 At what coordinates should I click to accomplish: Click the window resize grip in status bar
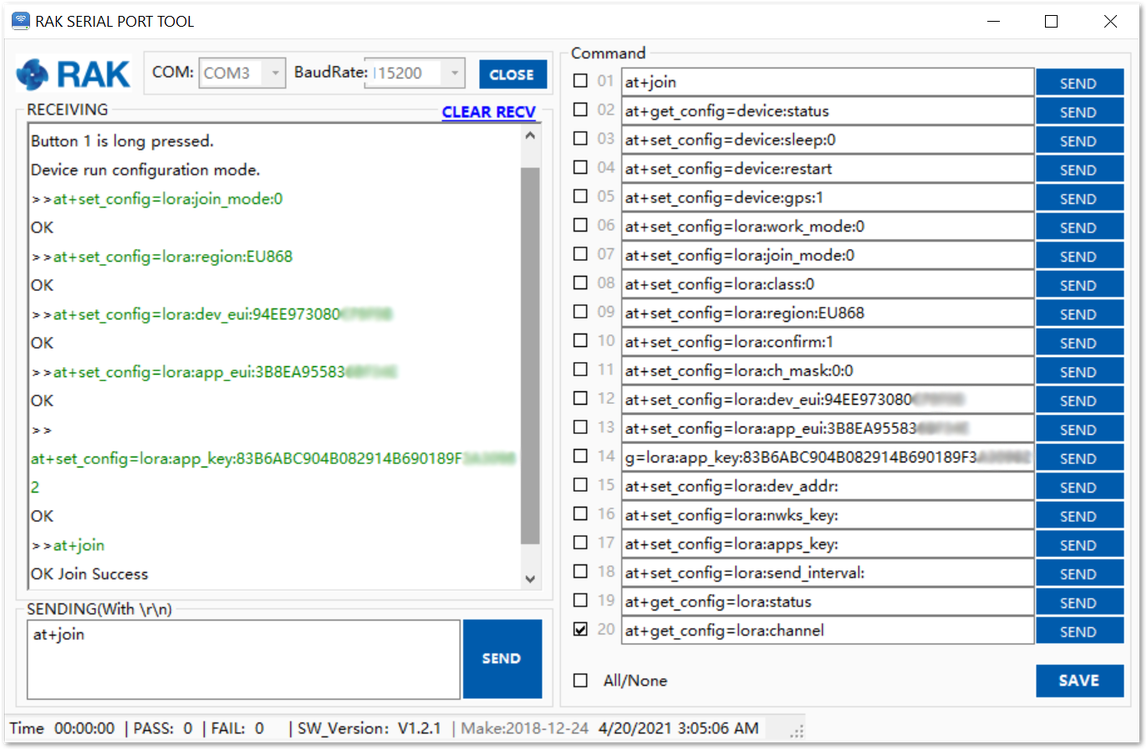tap(797, 730)
